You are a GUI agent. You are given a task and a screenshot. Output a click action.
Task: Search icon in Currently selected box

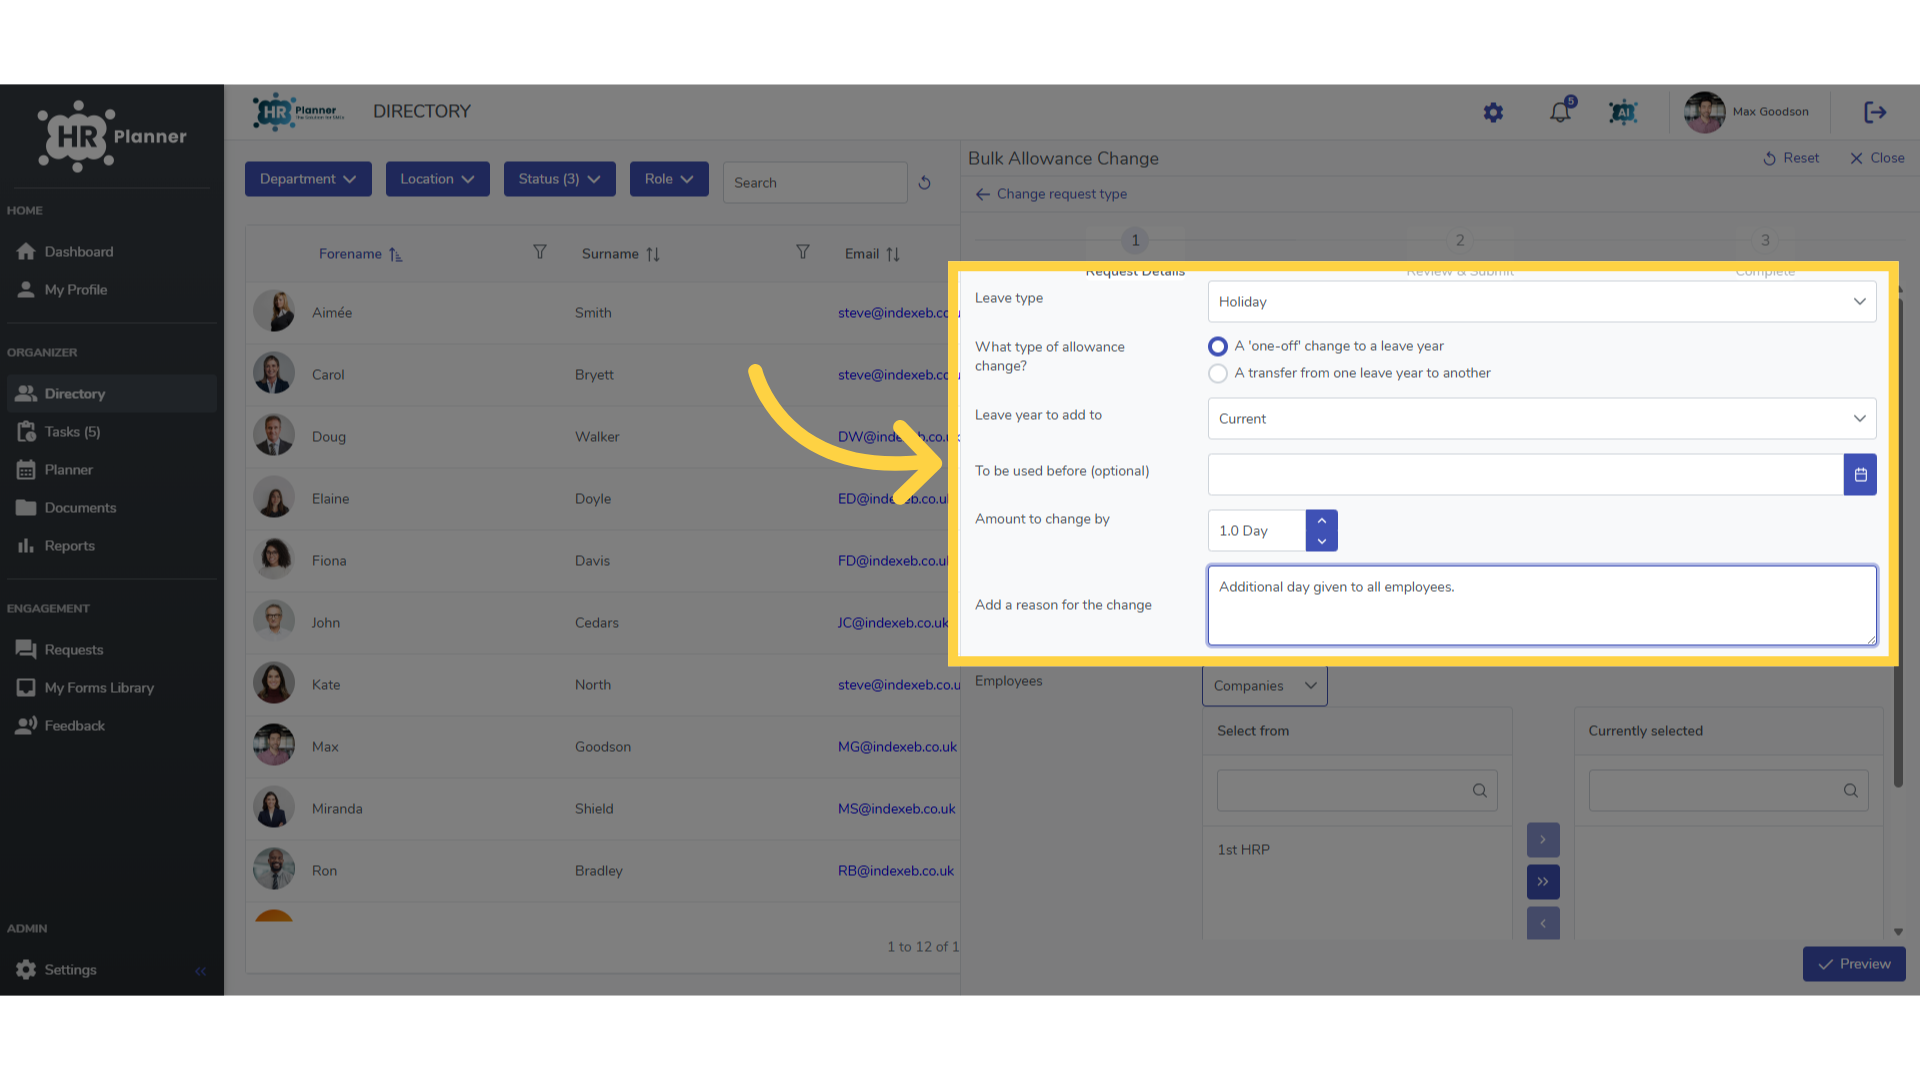point(1850,791)
